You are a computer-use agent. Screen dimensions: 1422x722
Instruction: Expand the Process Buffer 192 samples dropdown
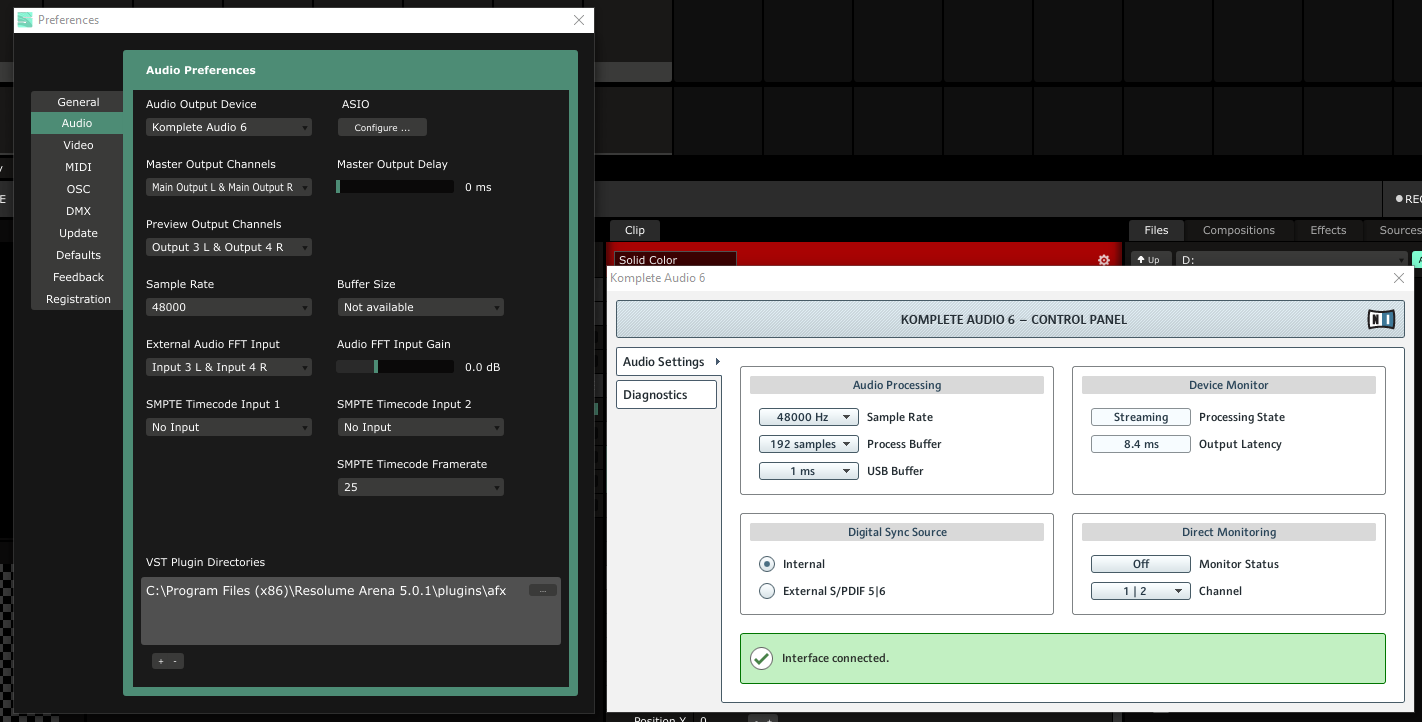point(808,444)
